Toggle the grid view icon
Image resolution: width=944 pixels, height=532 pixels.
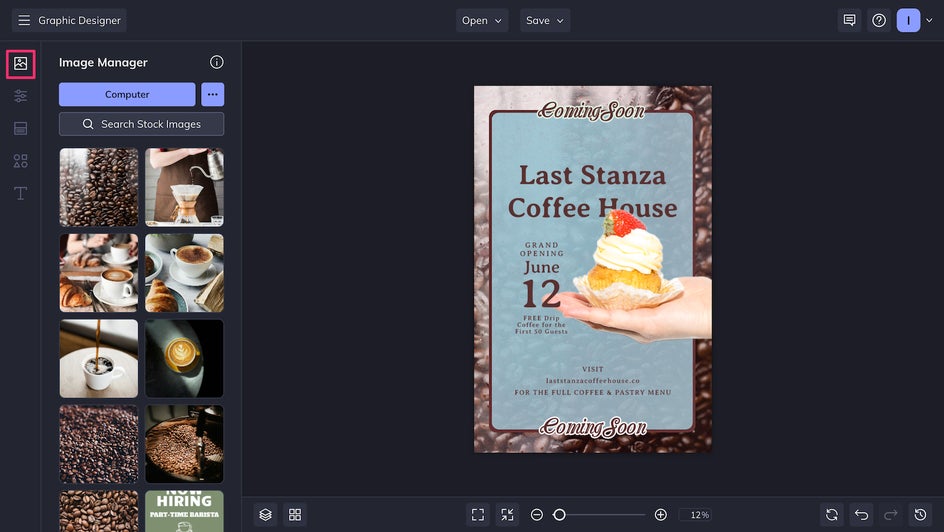click(295, 515)
